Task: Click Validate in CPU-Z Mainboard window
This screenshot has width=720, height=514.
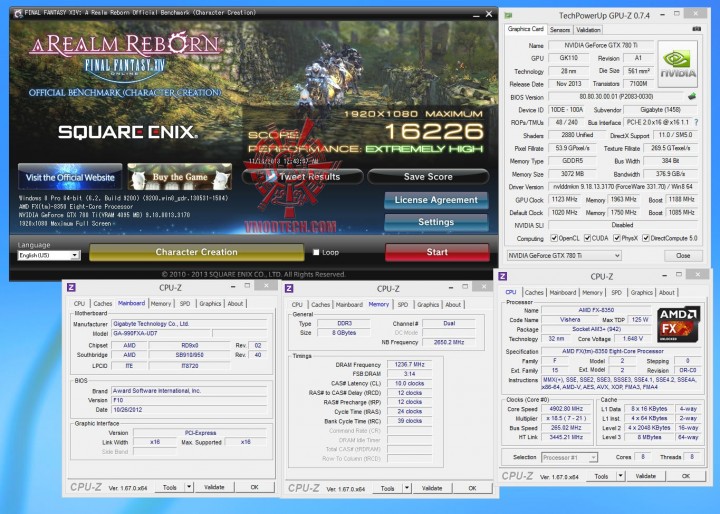Action: (x=214, y=487)
